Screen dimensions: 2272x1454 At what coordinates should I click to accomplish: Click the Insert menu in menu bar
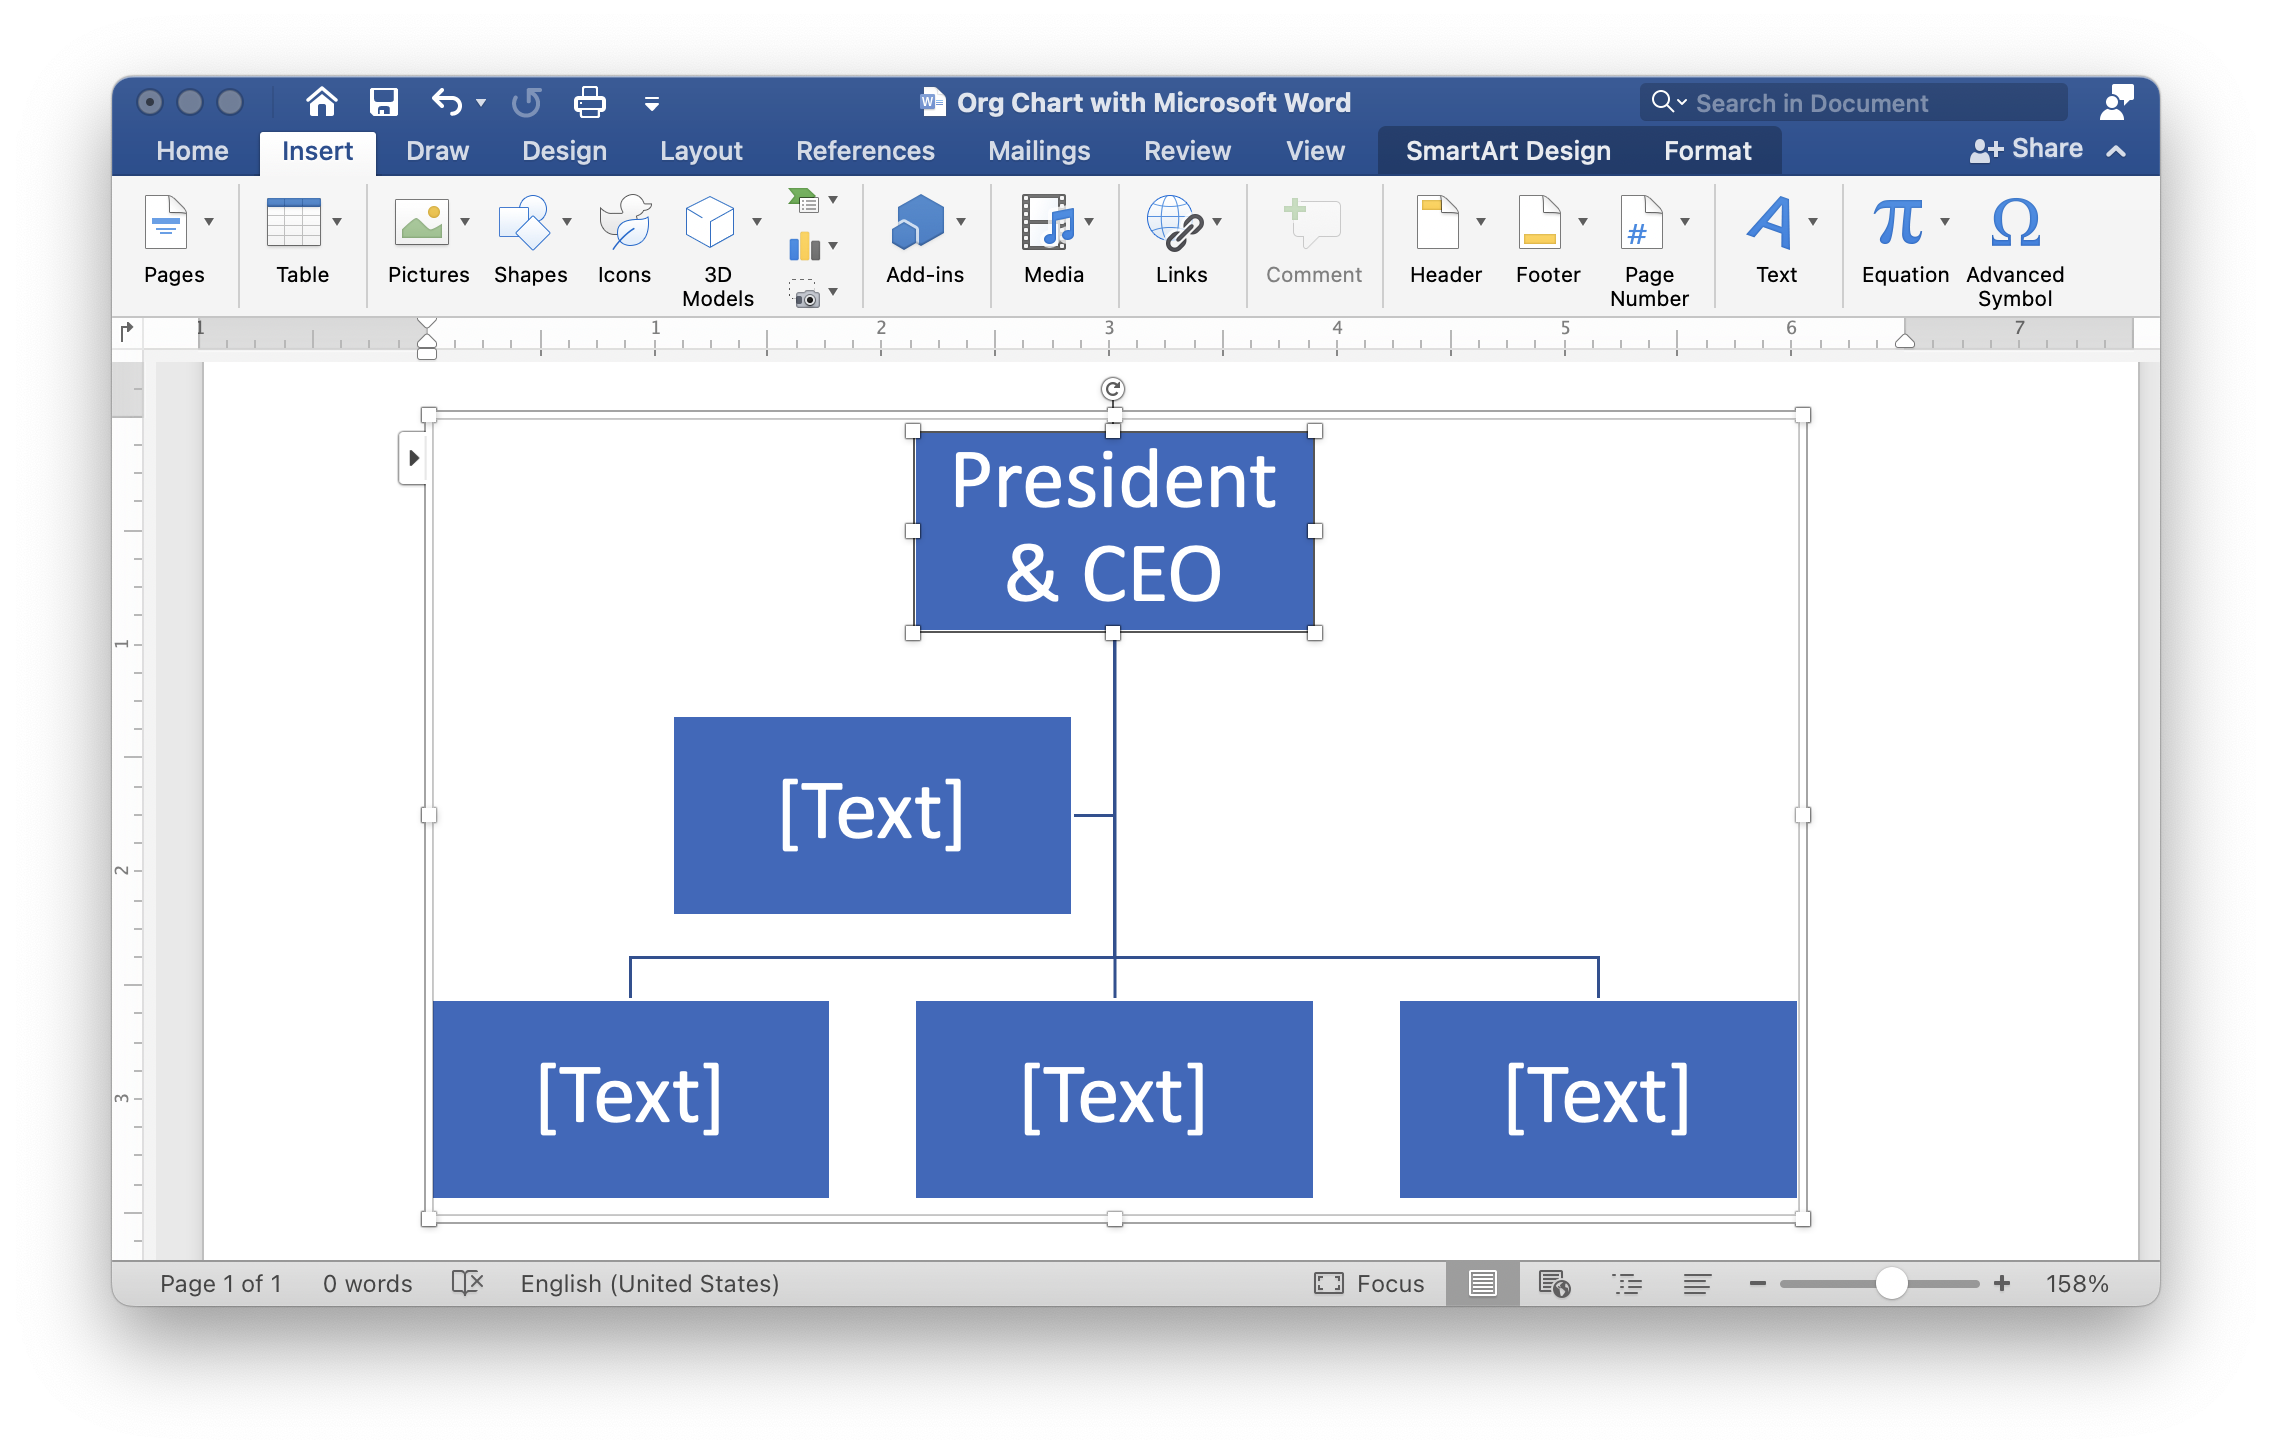pyautogui.click(x=315, y=152)
